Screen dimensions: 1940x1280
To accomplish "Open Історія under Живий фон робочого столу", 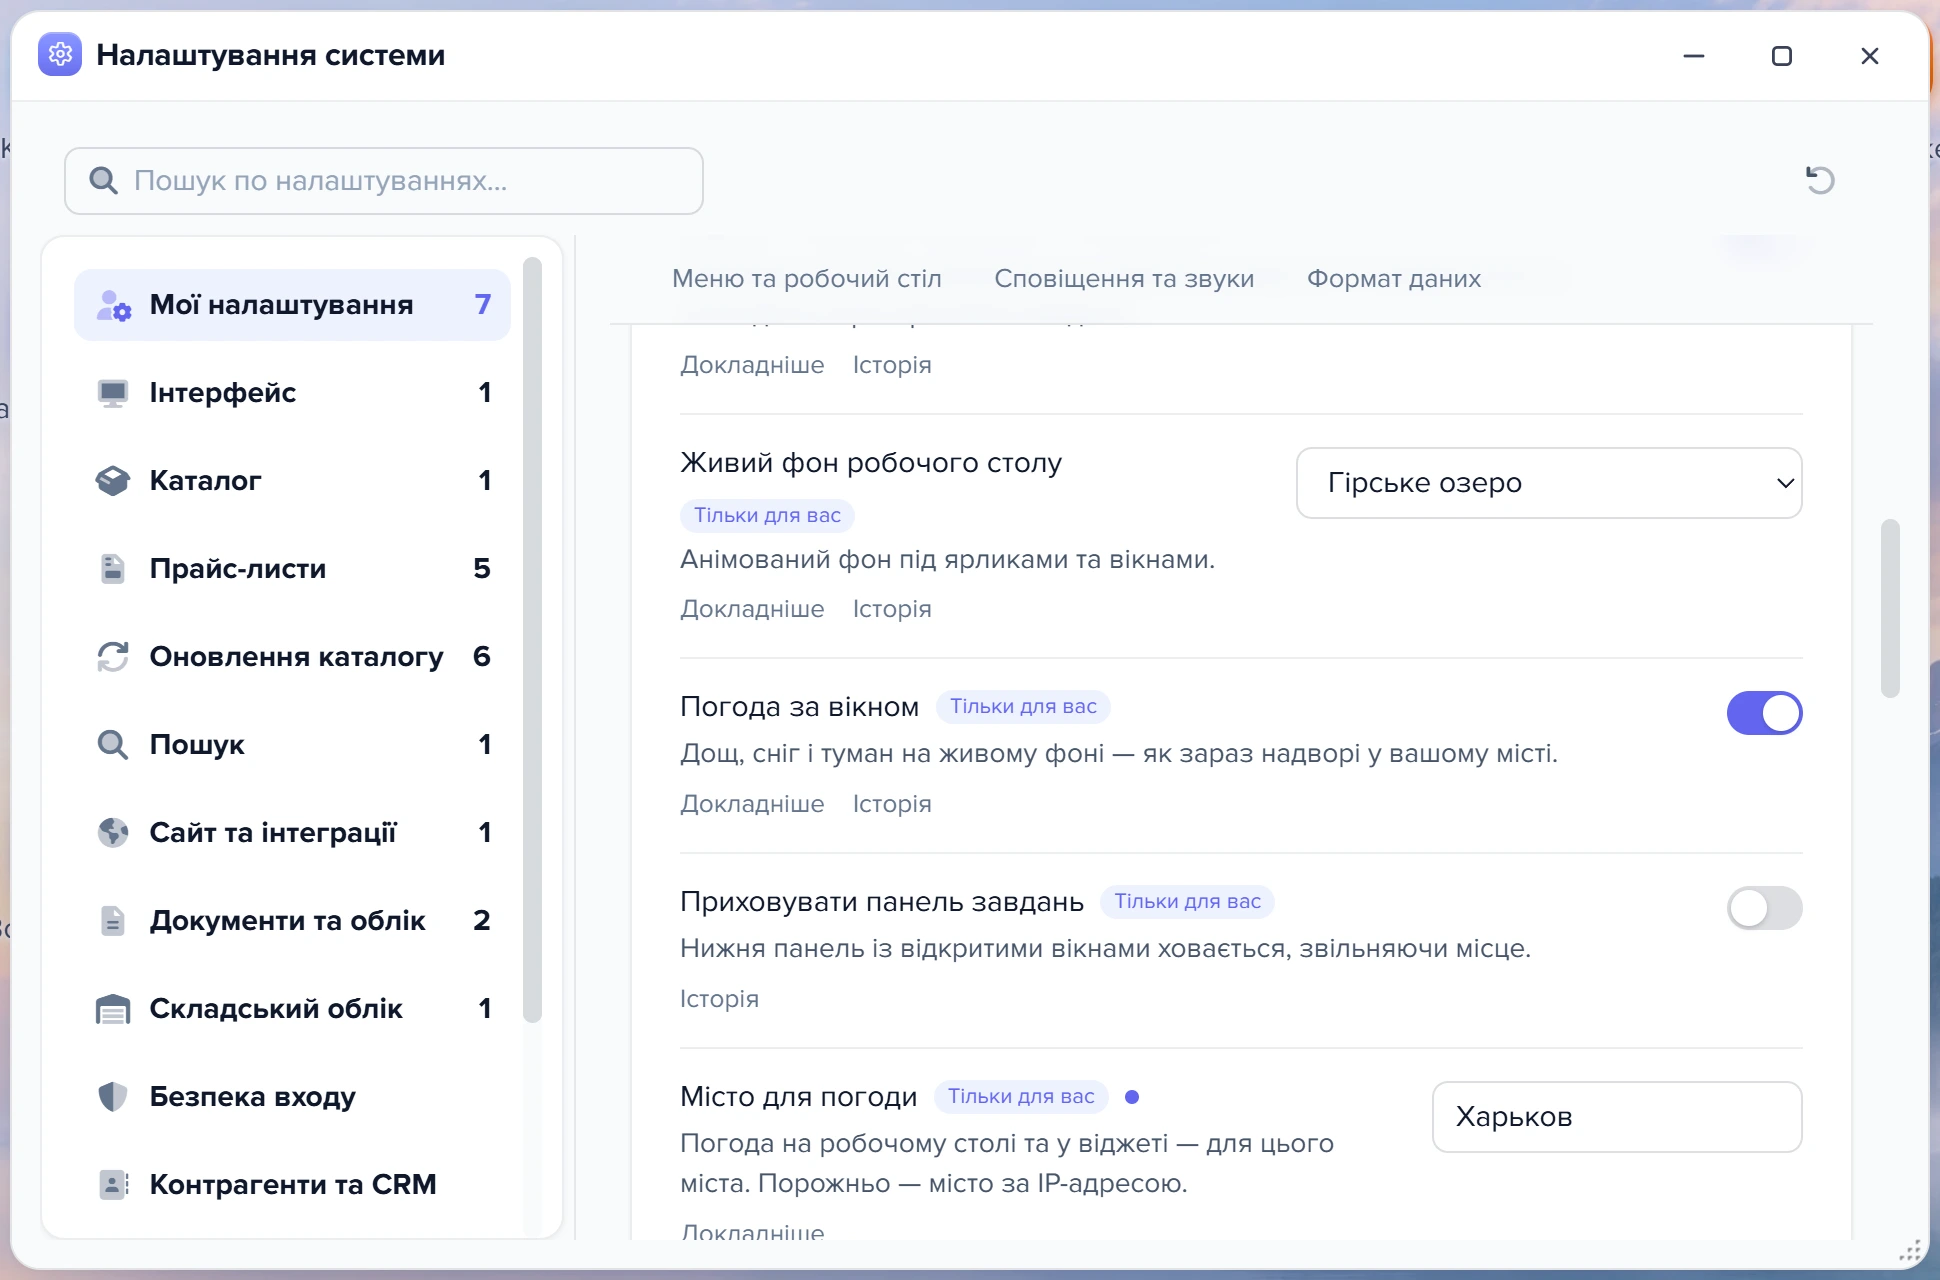I will pos(892,609).
